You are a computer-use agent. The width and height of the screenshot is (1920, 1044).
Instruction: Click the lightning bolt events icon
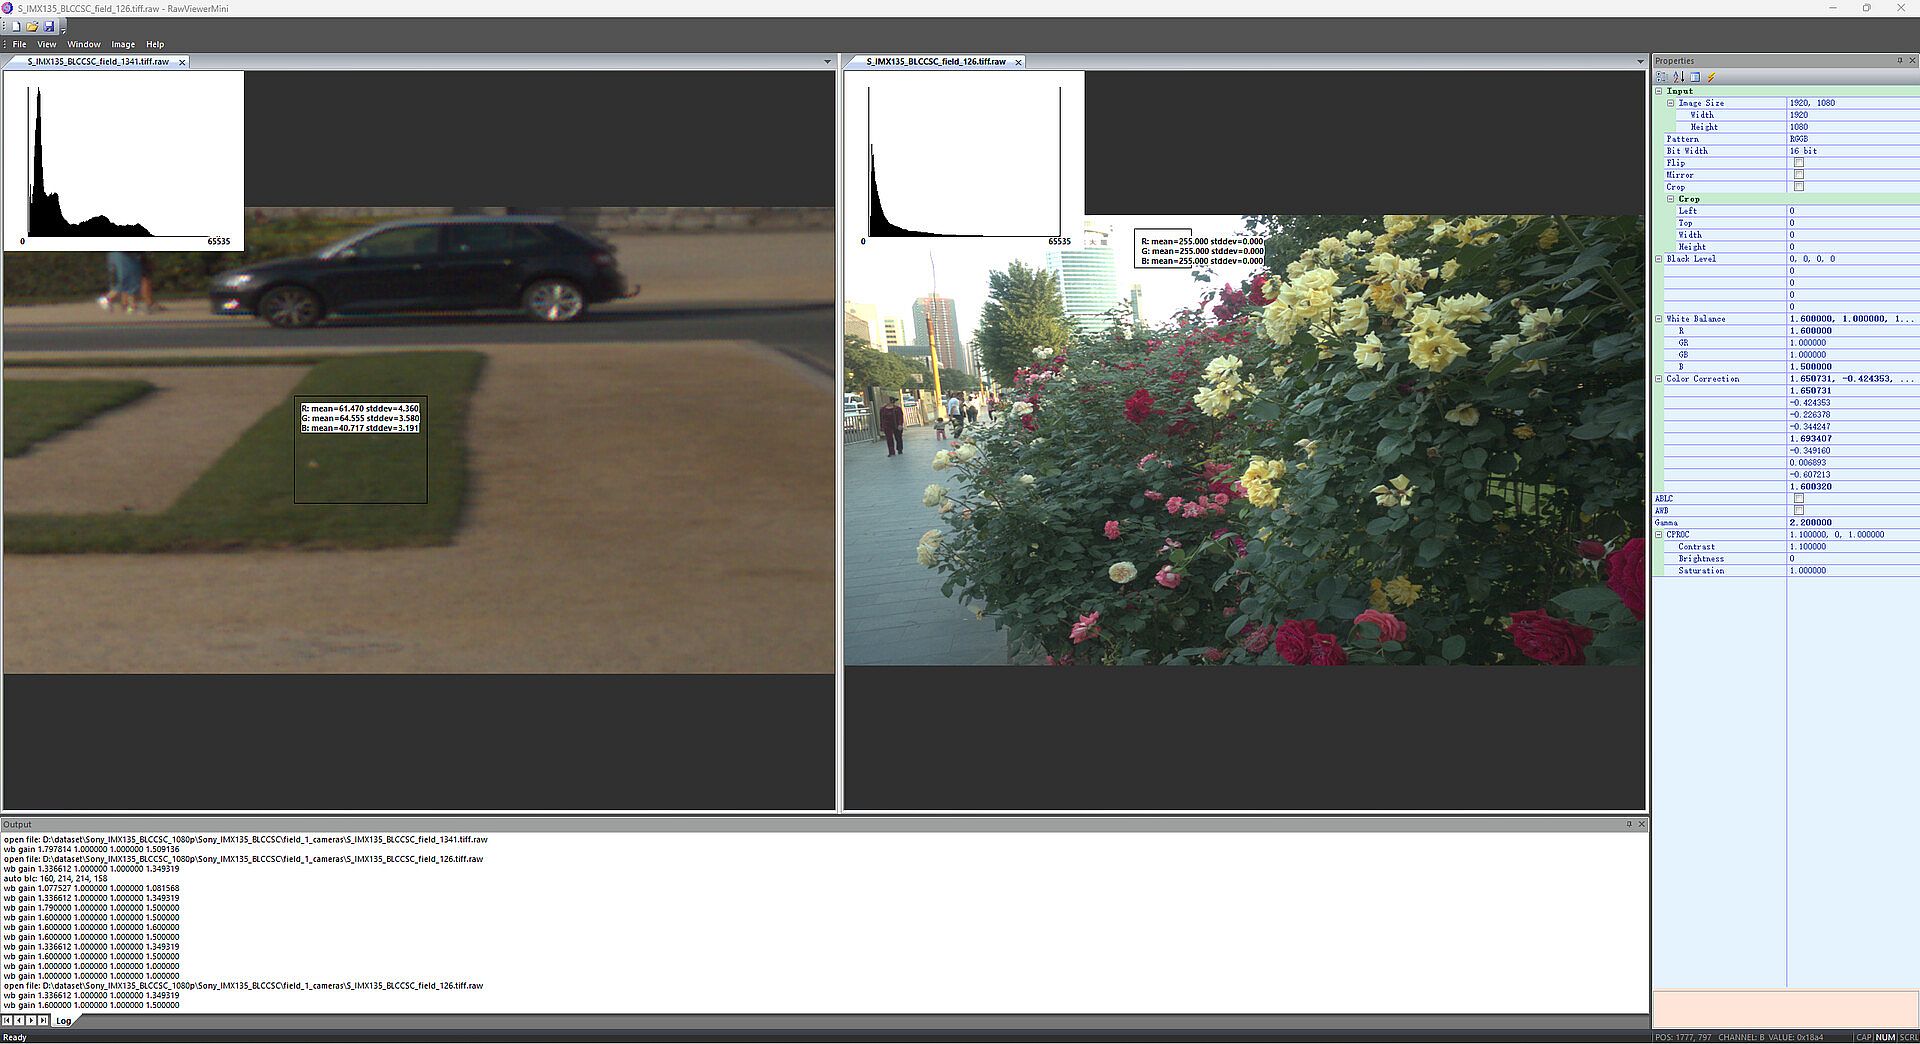pyautogui.click(x=1711, y=77)
